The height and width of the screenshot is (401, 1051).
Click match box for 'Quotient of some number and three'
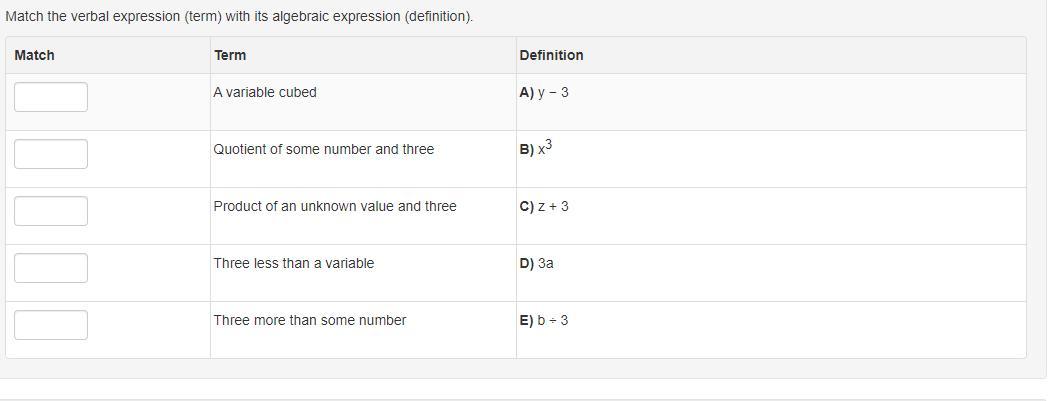[x=51, y=154]
